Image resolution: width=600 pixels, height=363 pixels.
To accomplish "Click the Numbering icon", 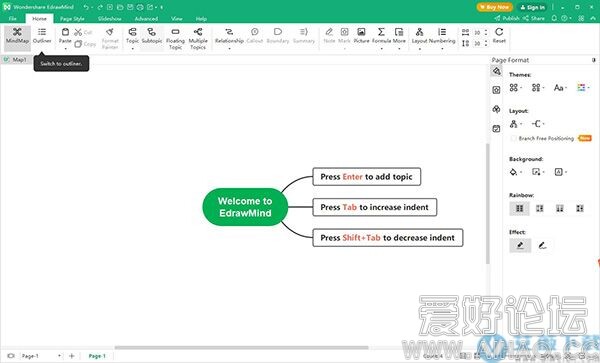I will coord(442,36).
